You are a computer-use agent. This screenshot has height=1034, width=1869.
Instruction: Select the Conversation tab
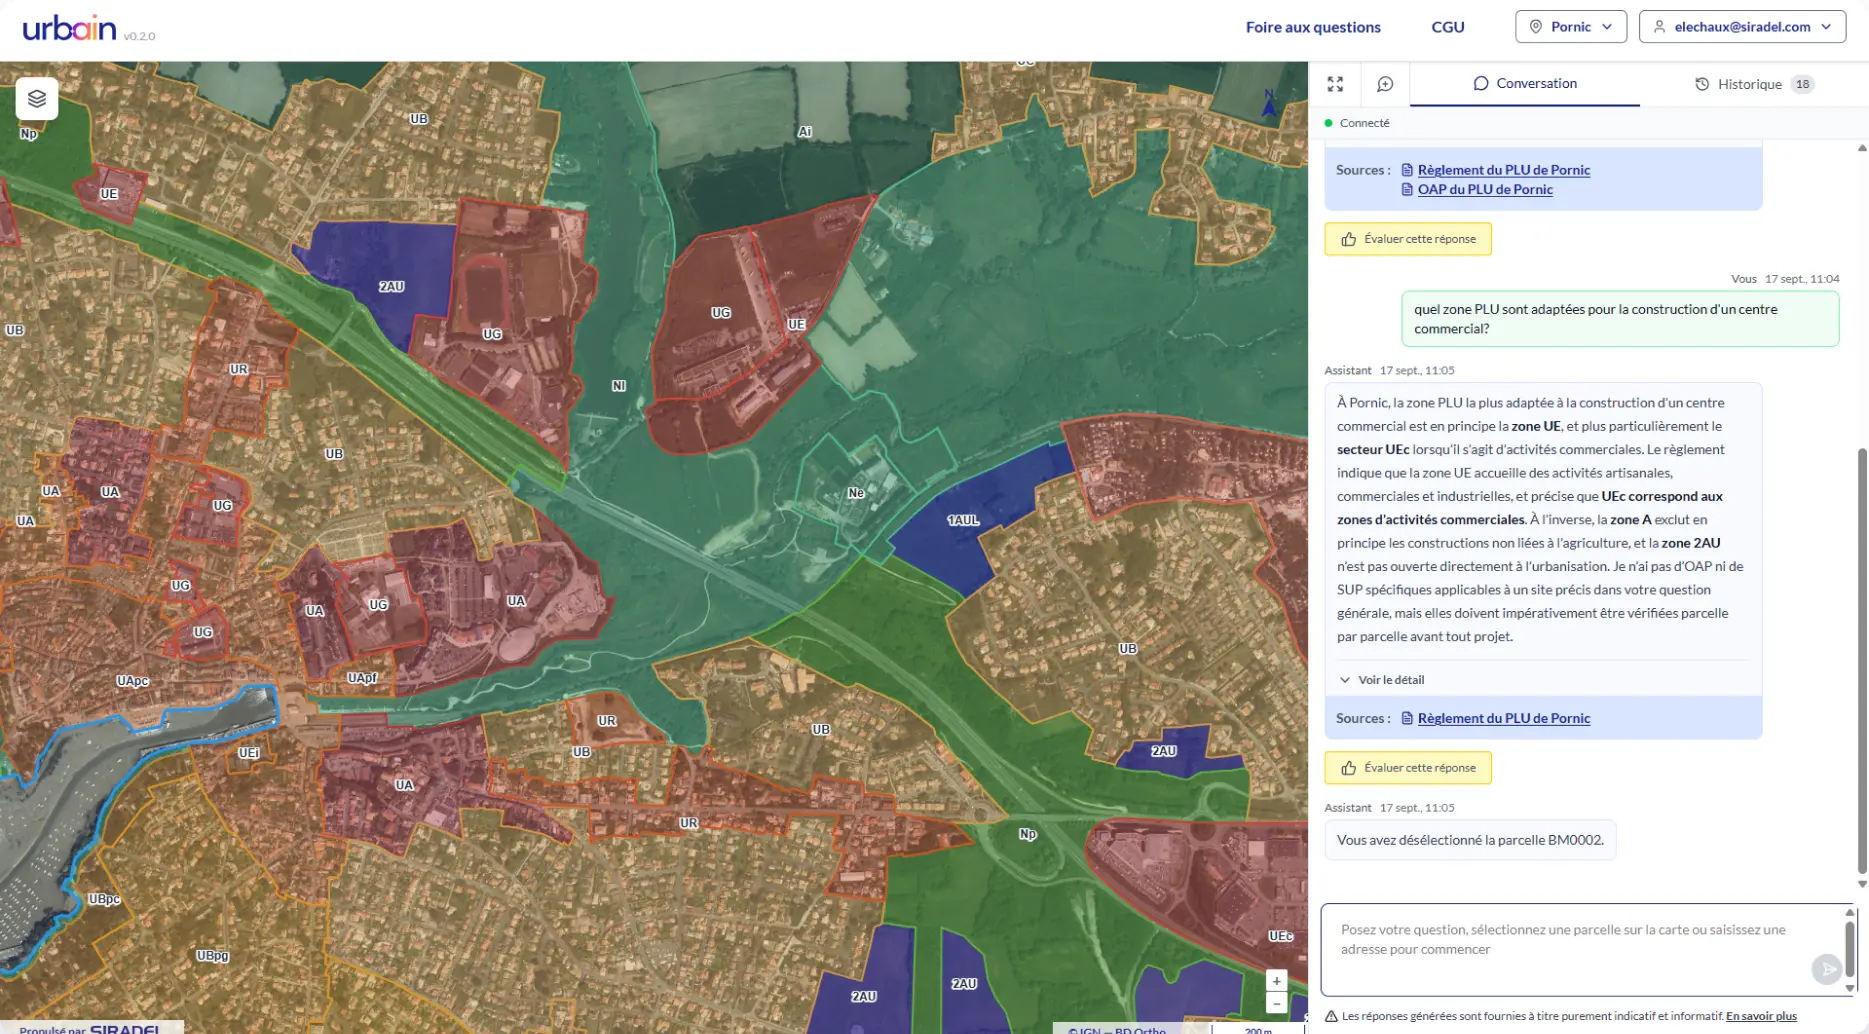click(1525, 84)
